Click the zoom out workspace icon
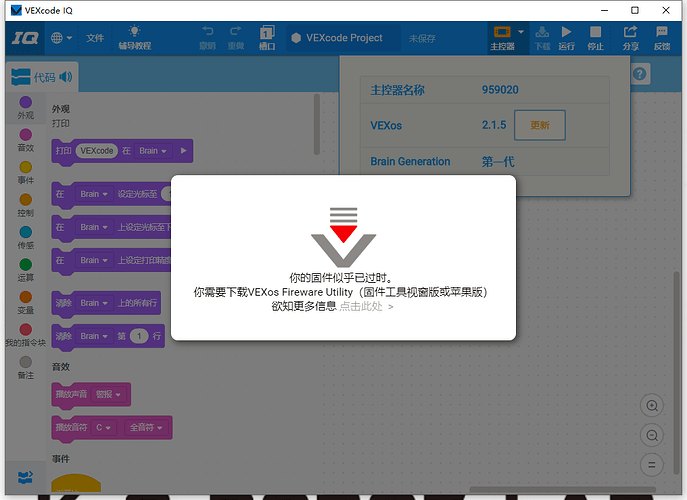This screenshot has height=500, width=687. [652, 436]
